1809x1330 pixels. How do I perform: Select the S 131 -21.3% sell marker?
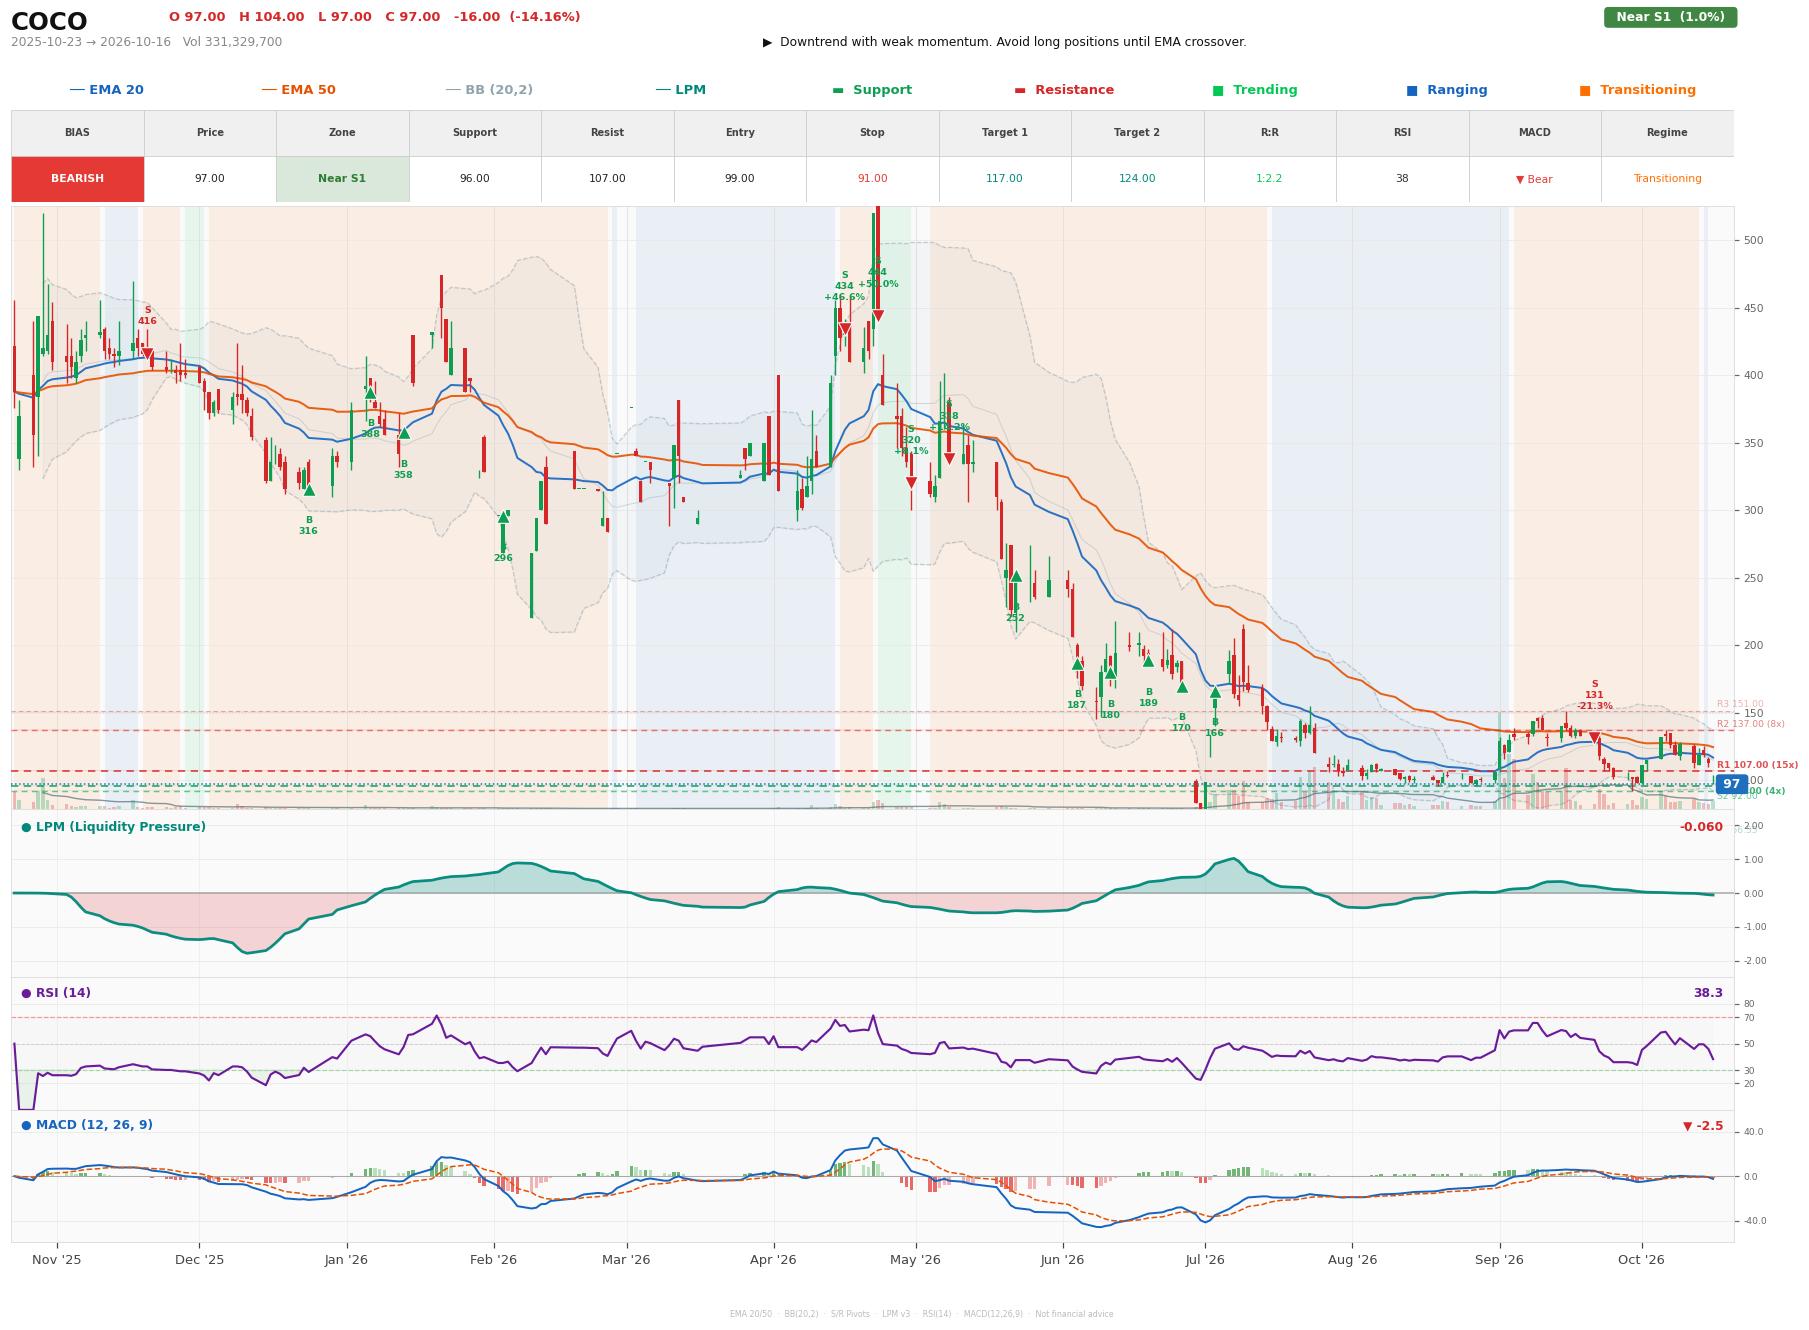click(x=1594, y=738)
